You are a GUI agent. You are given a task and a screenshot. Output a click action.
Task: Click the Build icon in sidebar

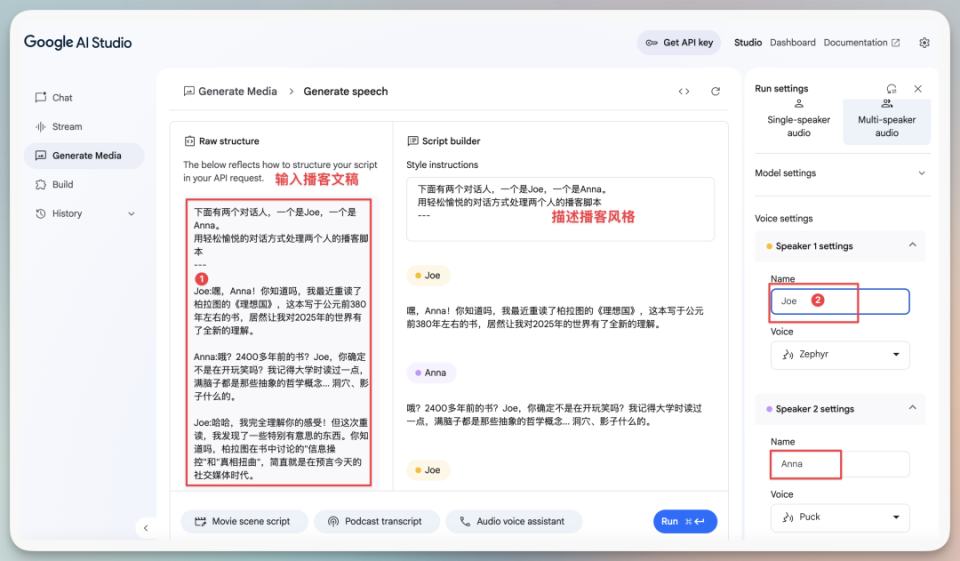tap(40, 184)
